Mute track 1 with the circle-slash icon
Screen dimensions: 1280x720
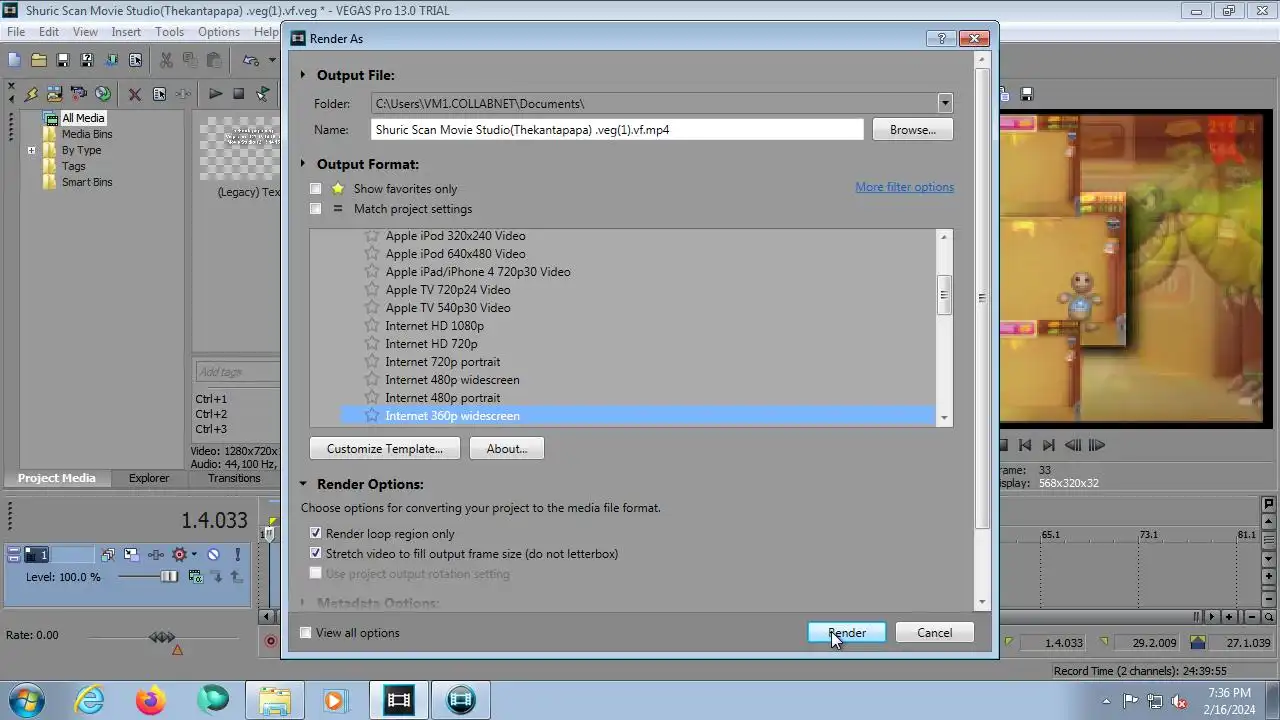[213, 554]
